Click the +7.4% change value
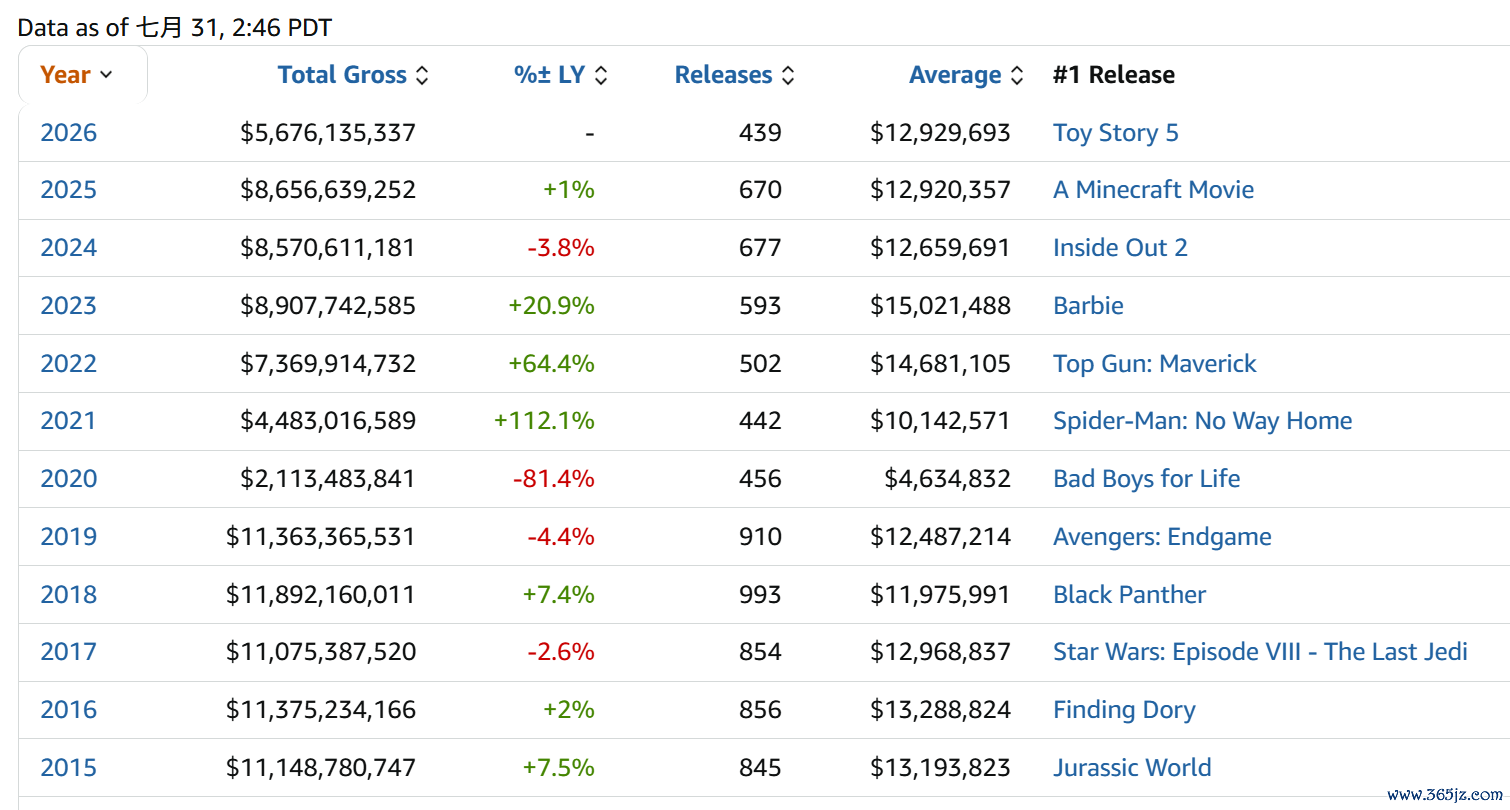Viewport: 1510px width, 810px height. point(559,595)
